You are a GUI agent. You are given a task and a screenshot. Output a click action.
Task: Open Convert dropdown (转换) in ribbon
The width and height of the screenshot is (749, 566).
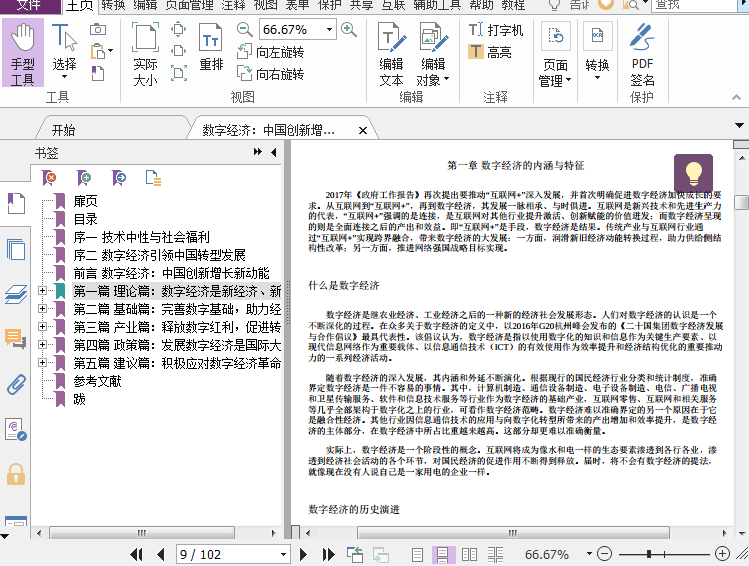point(597,53)
